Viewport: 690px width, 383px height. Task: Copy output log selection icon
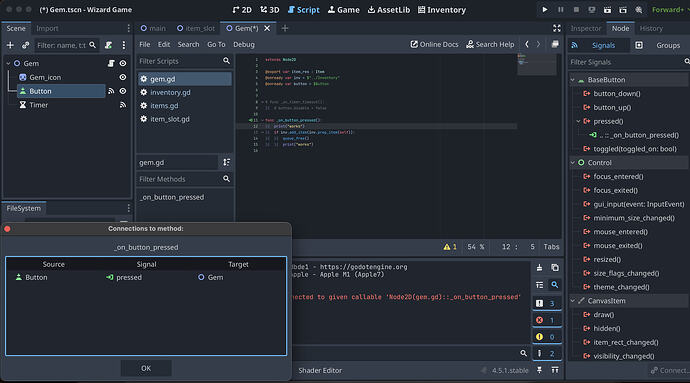point(555,268)
